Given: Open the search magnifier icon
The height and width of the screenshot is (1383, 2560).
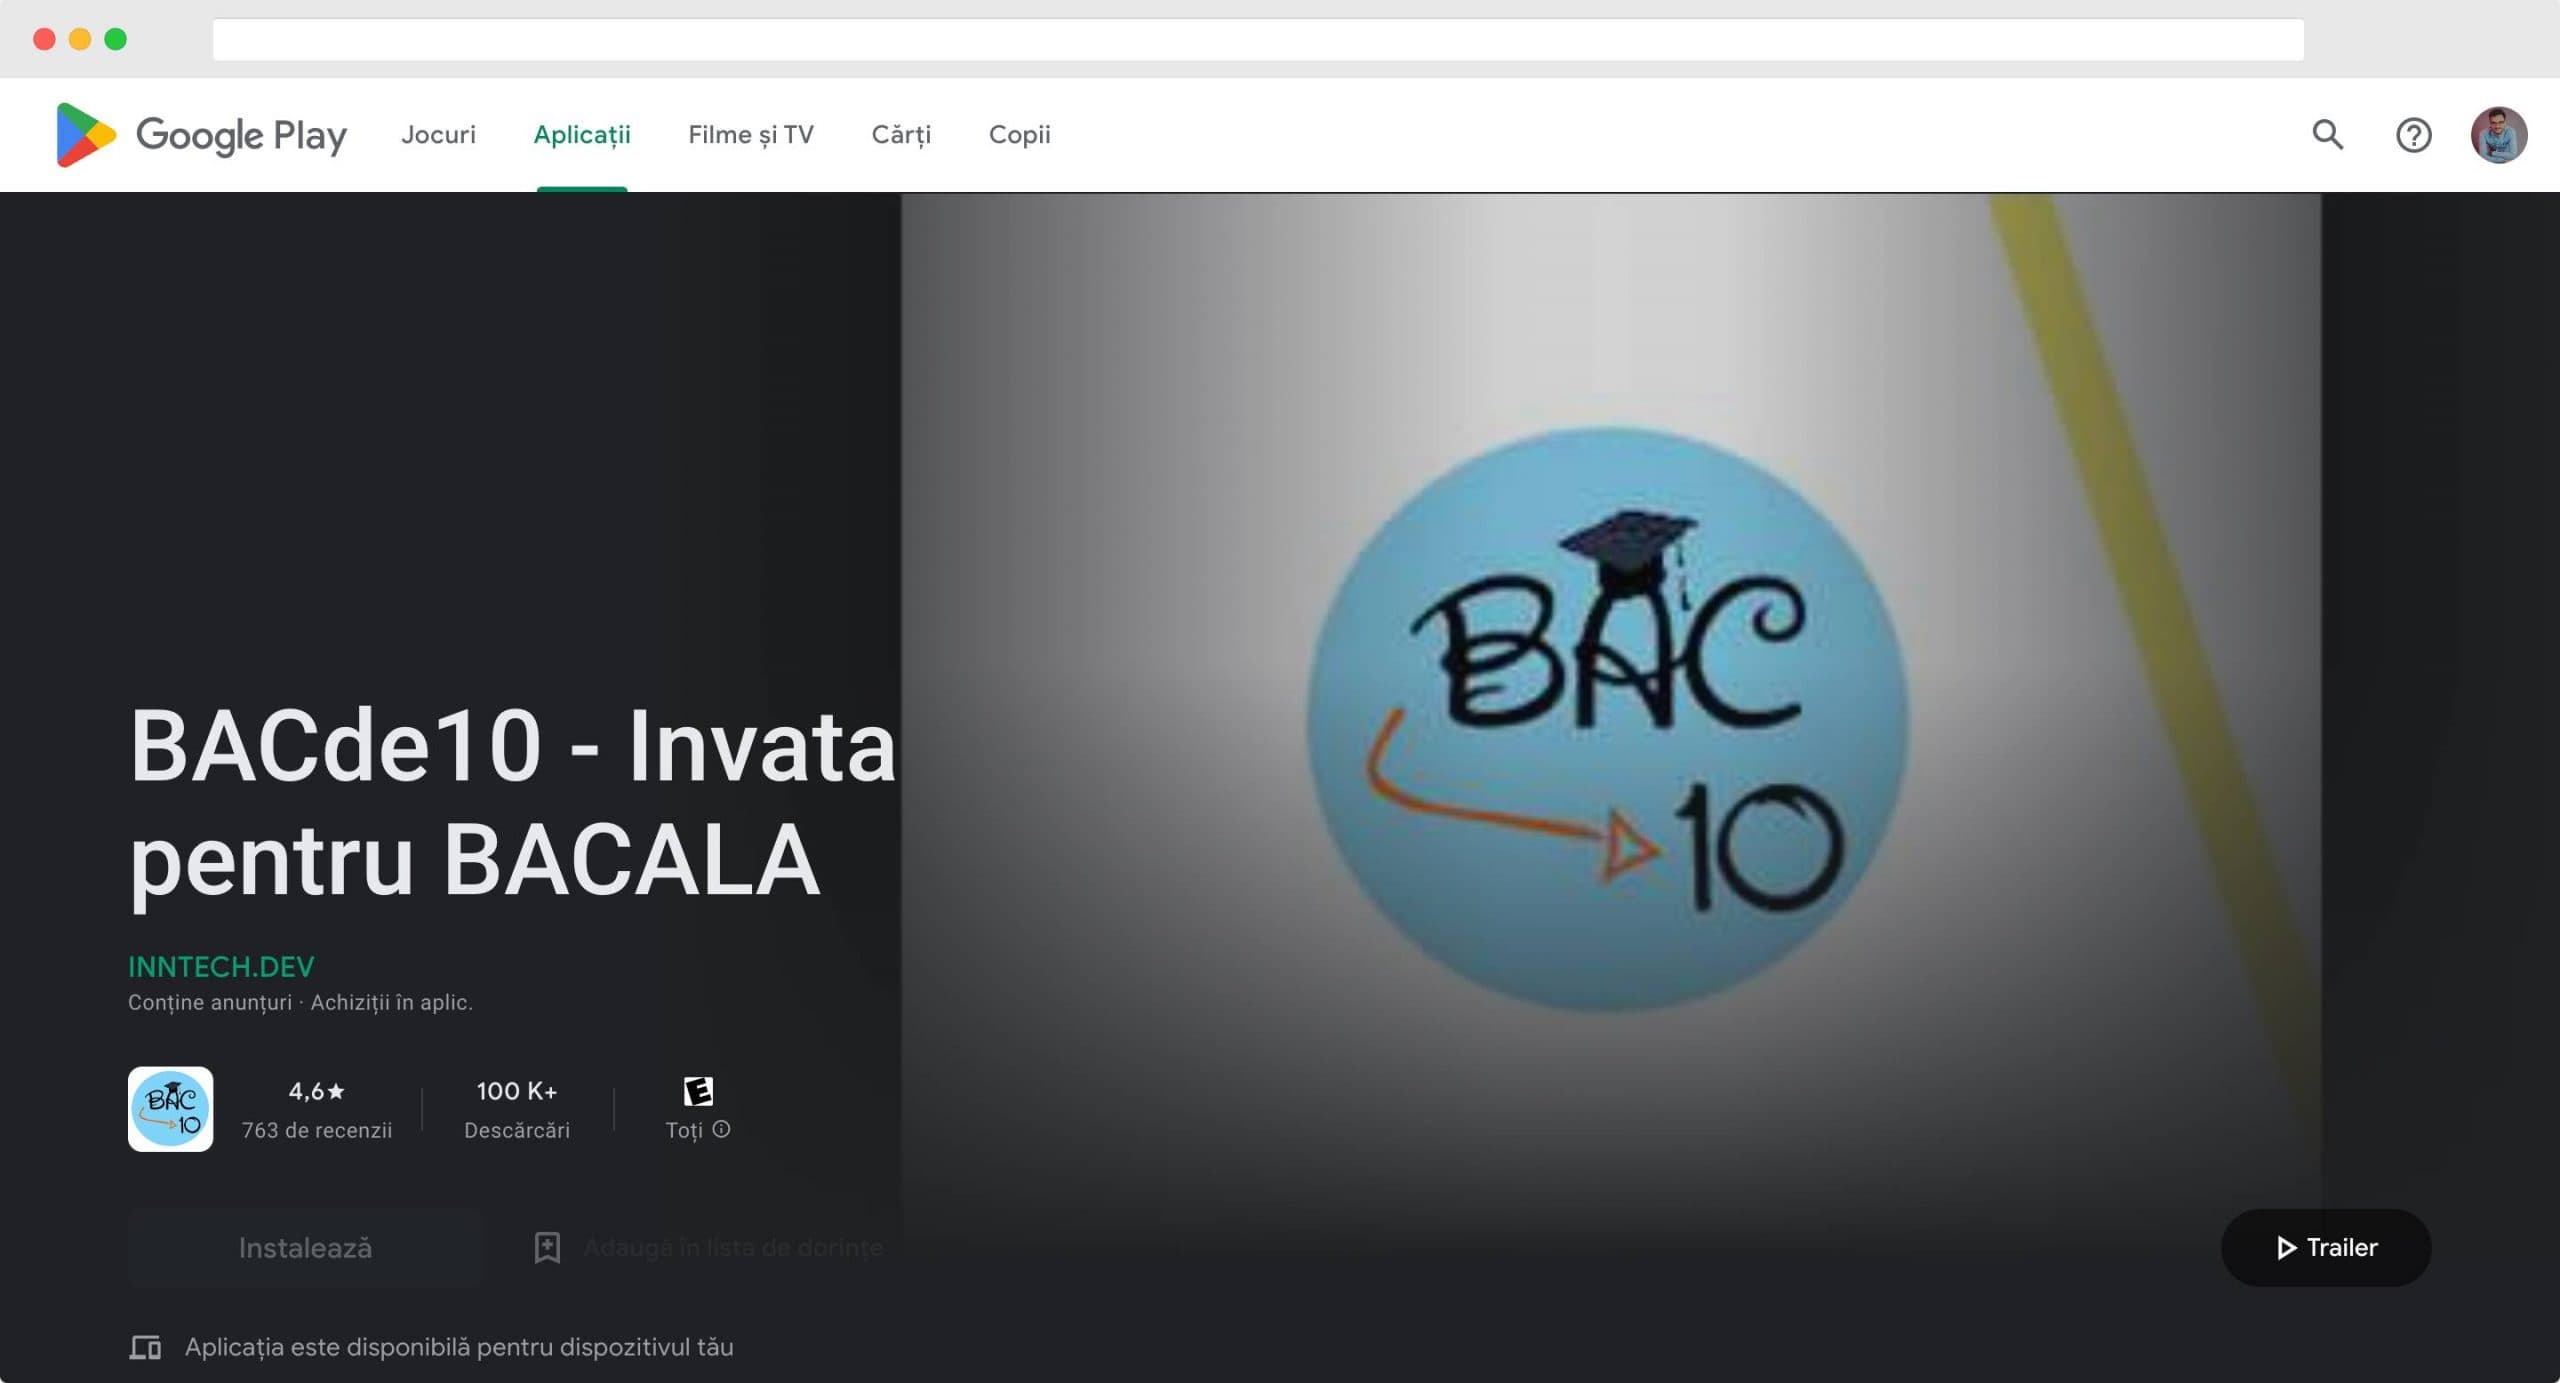Looking at the screenshot, I should tap(2327, 135).
